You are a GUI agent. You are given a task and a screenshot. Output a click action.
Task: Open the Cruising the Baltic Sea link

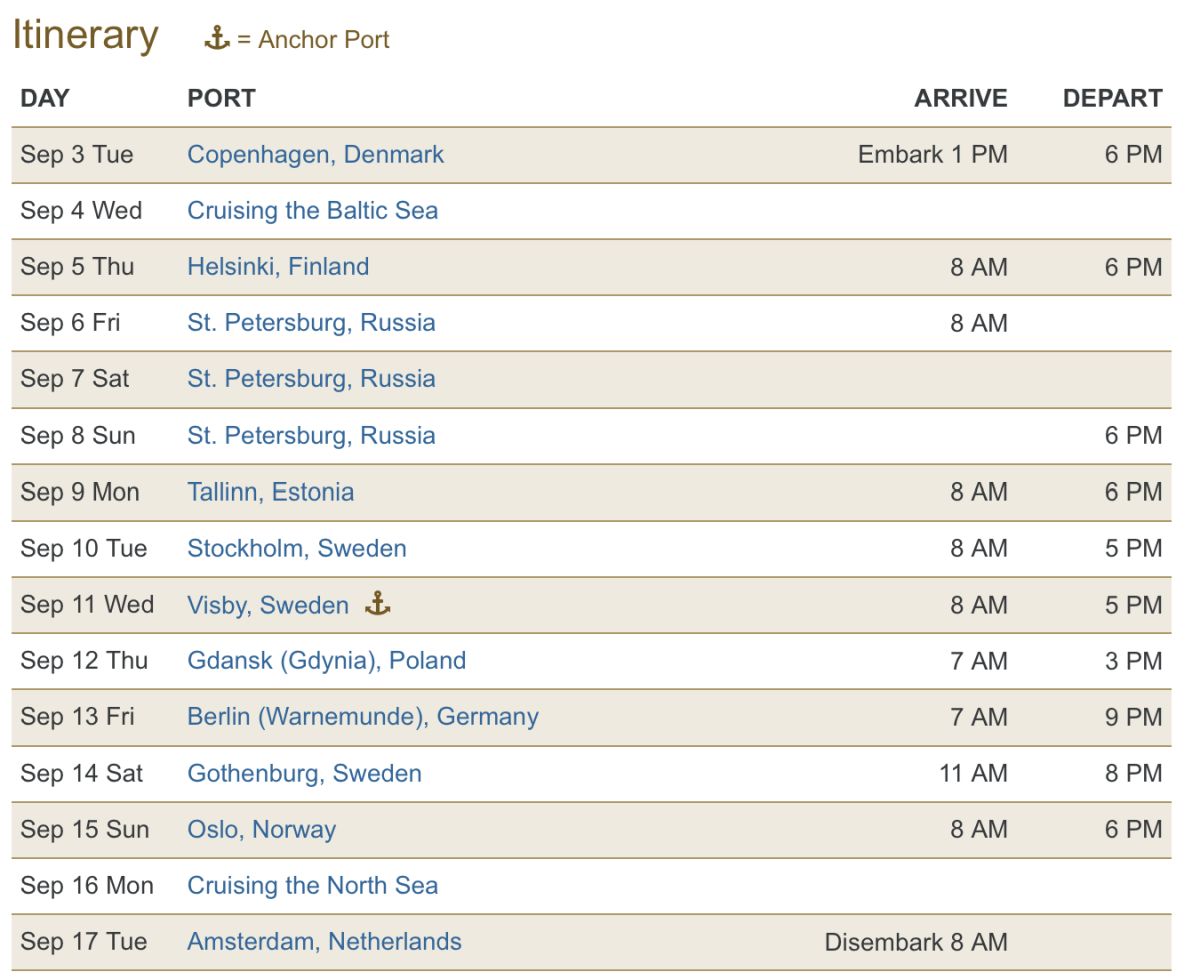[x=312, y=211]
